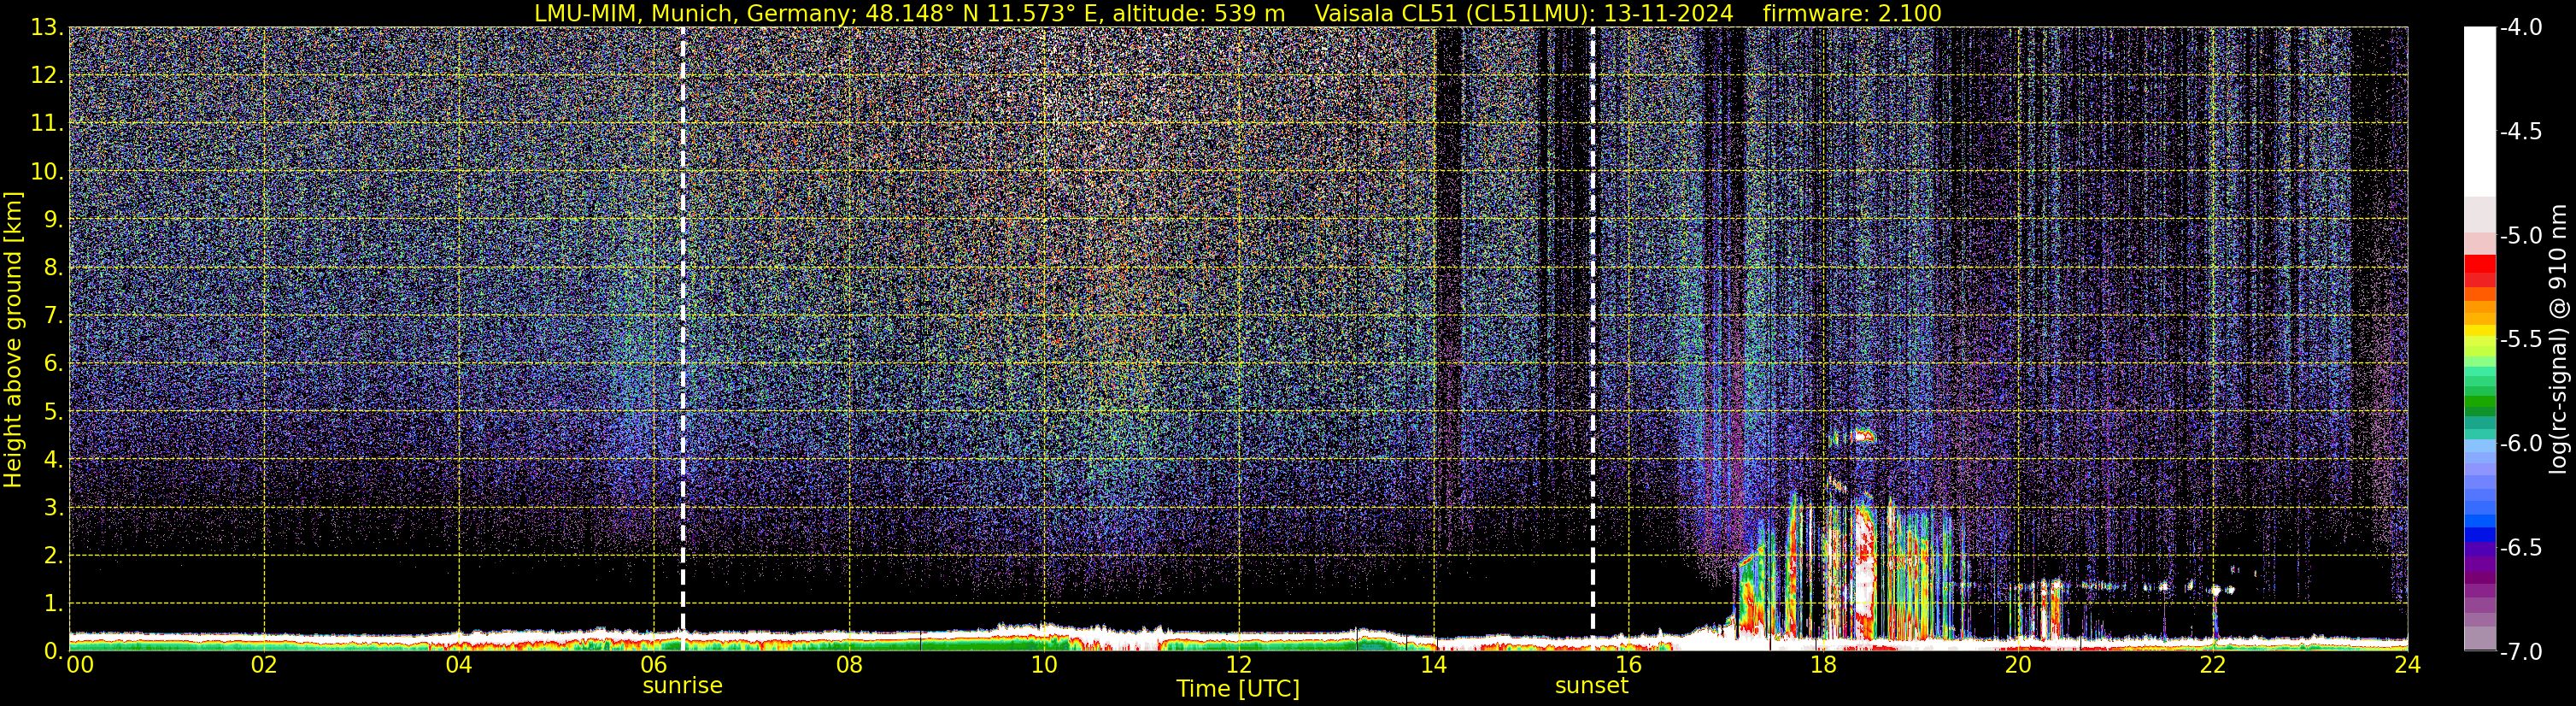The height and width of the screenshot is (706, 2576).
Task: Click the "log(rc-signal) @ 910 nm" colorbar title
Action: [x=2559, y=340]
